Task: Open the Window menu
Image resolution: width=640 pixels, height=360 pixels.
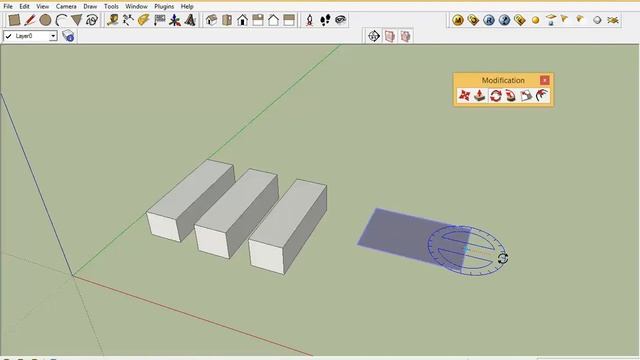Action: coord(136,7)
